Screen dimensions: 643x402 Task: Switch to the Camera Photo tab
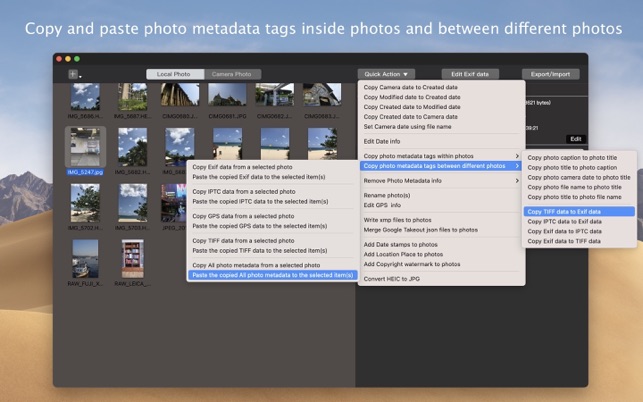pyautogui.click(x=232, y=74)
